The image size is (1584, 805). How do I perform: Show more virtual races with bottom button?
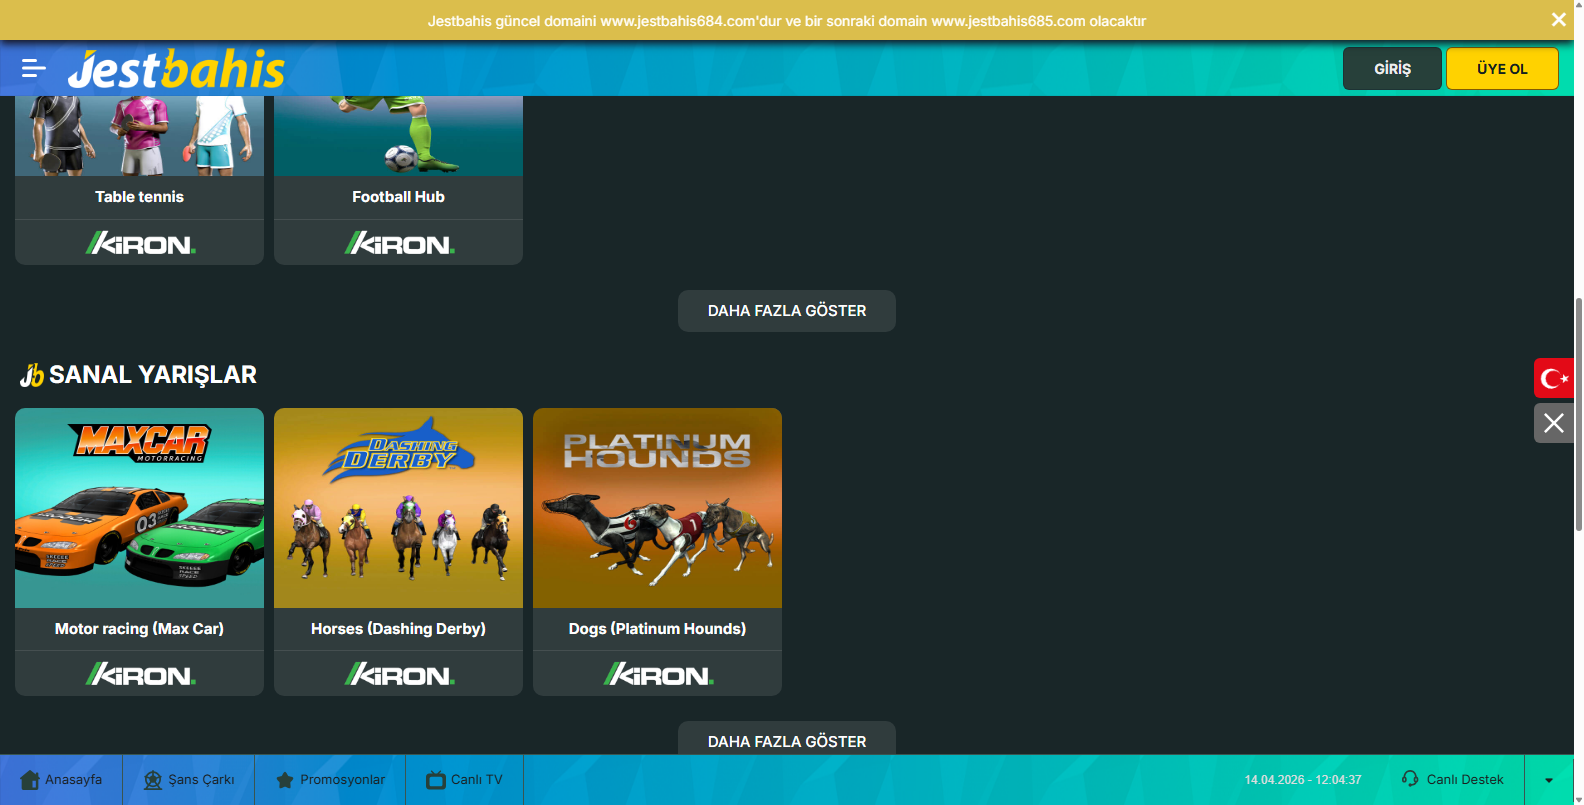[x=787, y=740]
